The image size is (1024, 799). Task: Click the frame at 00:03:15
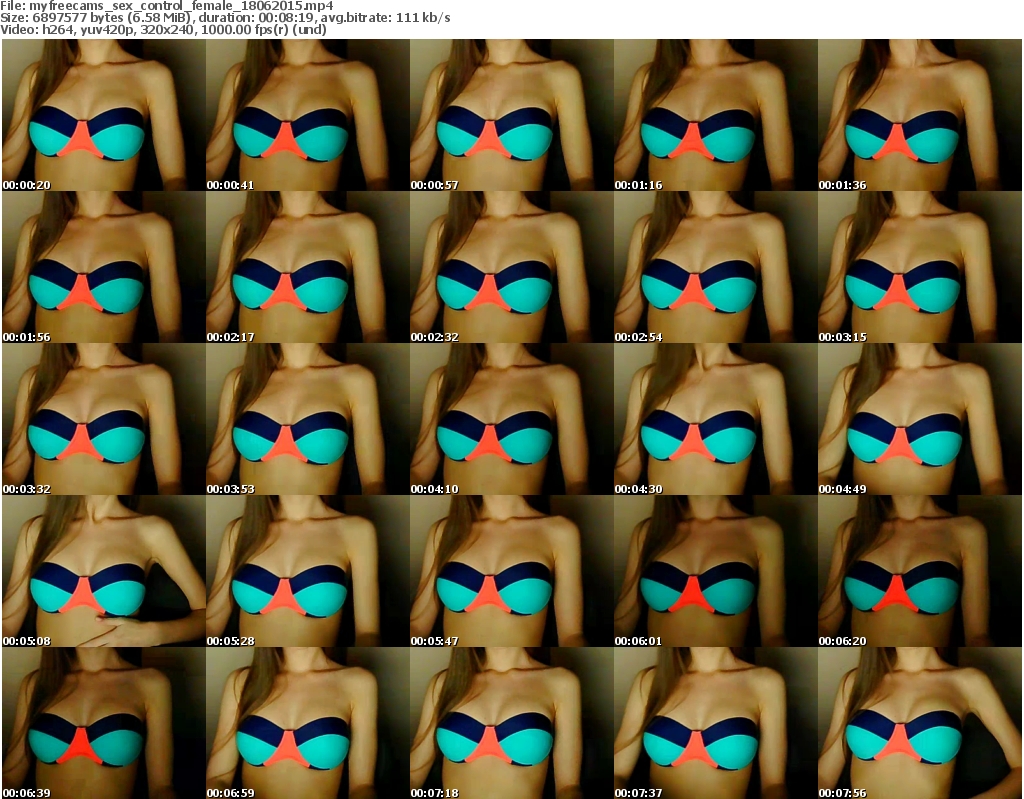pos(919,267)
